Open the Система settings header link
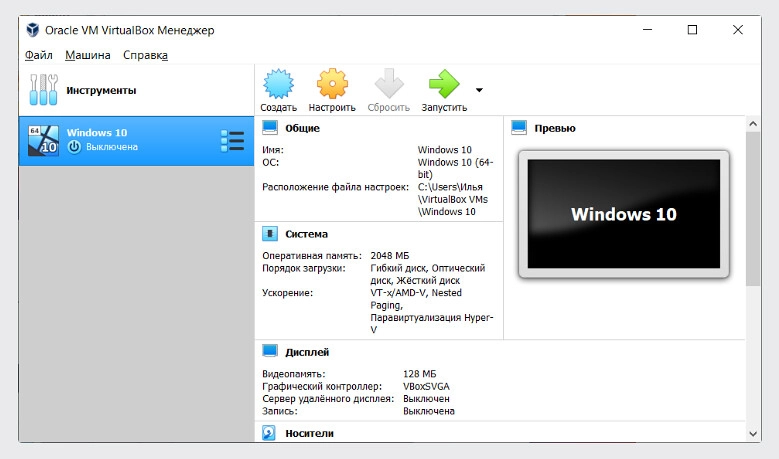Screen dimensions: 779x459 (306, 234)
